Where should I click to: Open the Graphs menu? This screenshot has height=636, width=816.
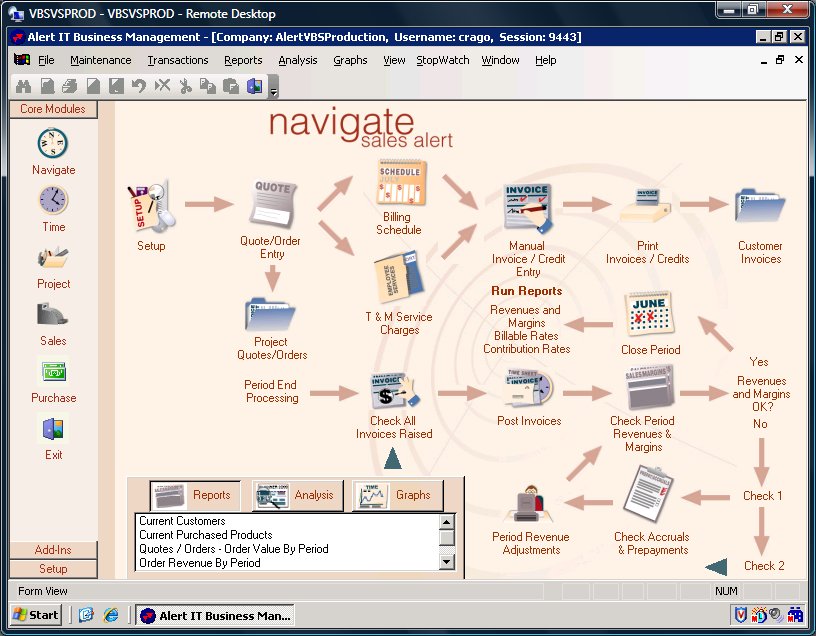(x=350, y=60)
